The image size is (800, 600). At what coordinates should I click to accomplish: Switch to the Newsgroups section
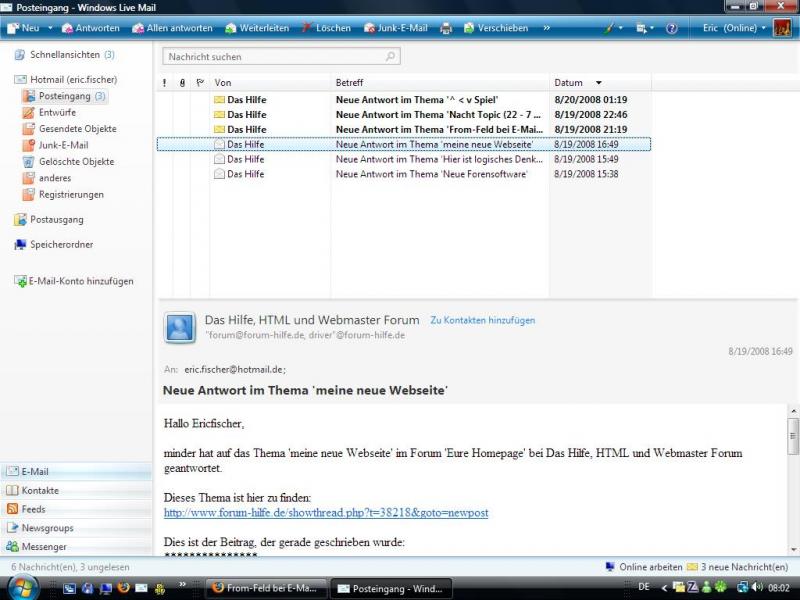tap(47, 528)
